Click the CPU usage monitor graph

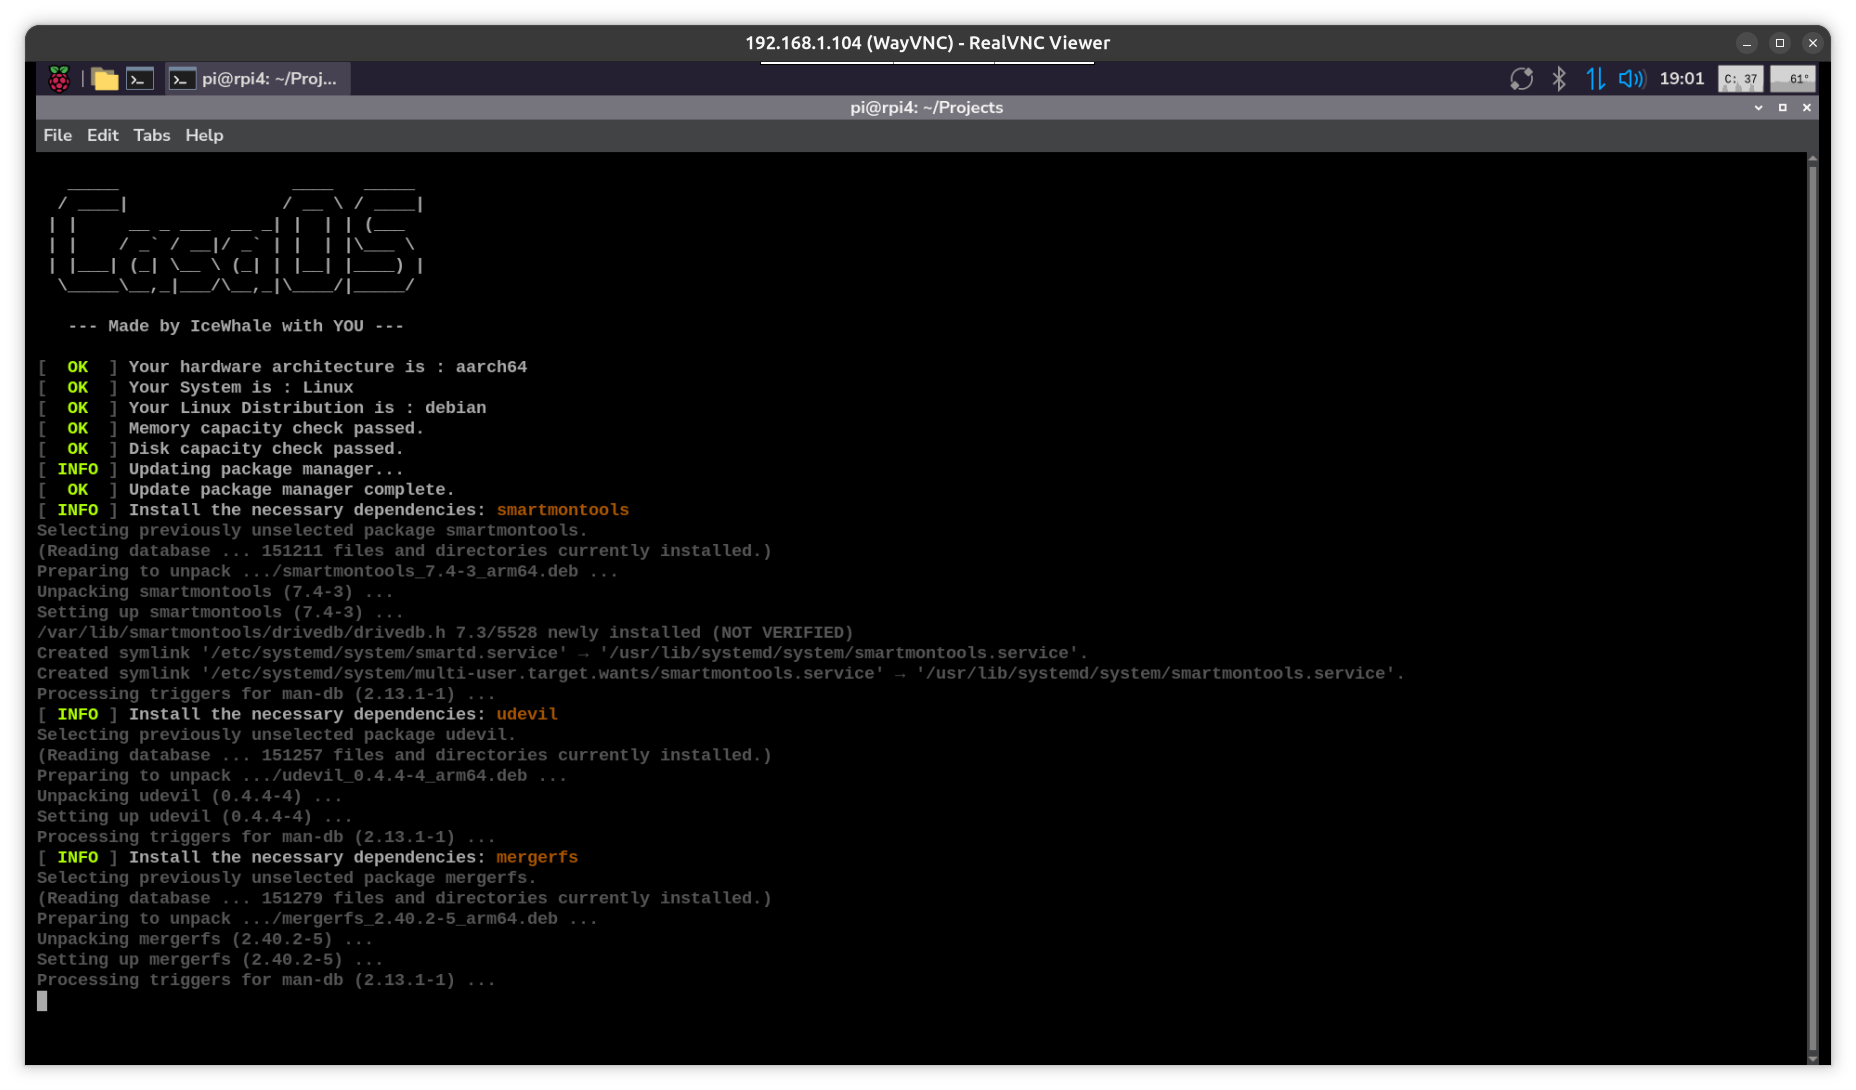coord(1740,79)
